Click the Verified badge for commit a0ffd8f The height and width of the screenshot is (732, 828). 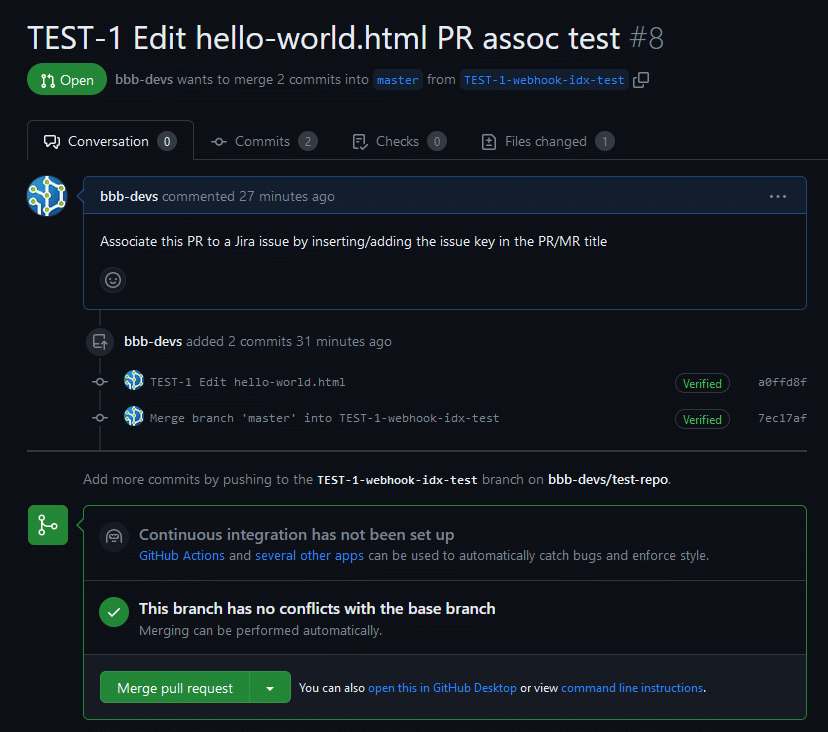(702, 383)
